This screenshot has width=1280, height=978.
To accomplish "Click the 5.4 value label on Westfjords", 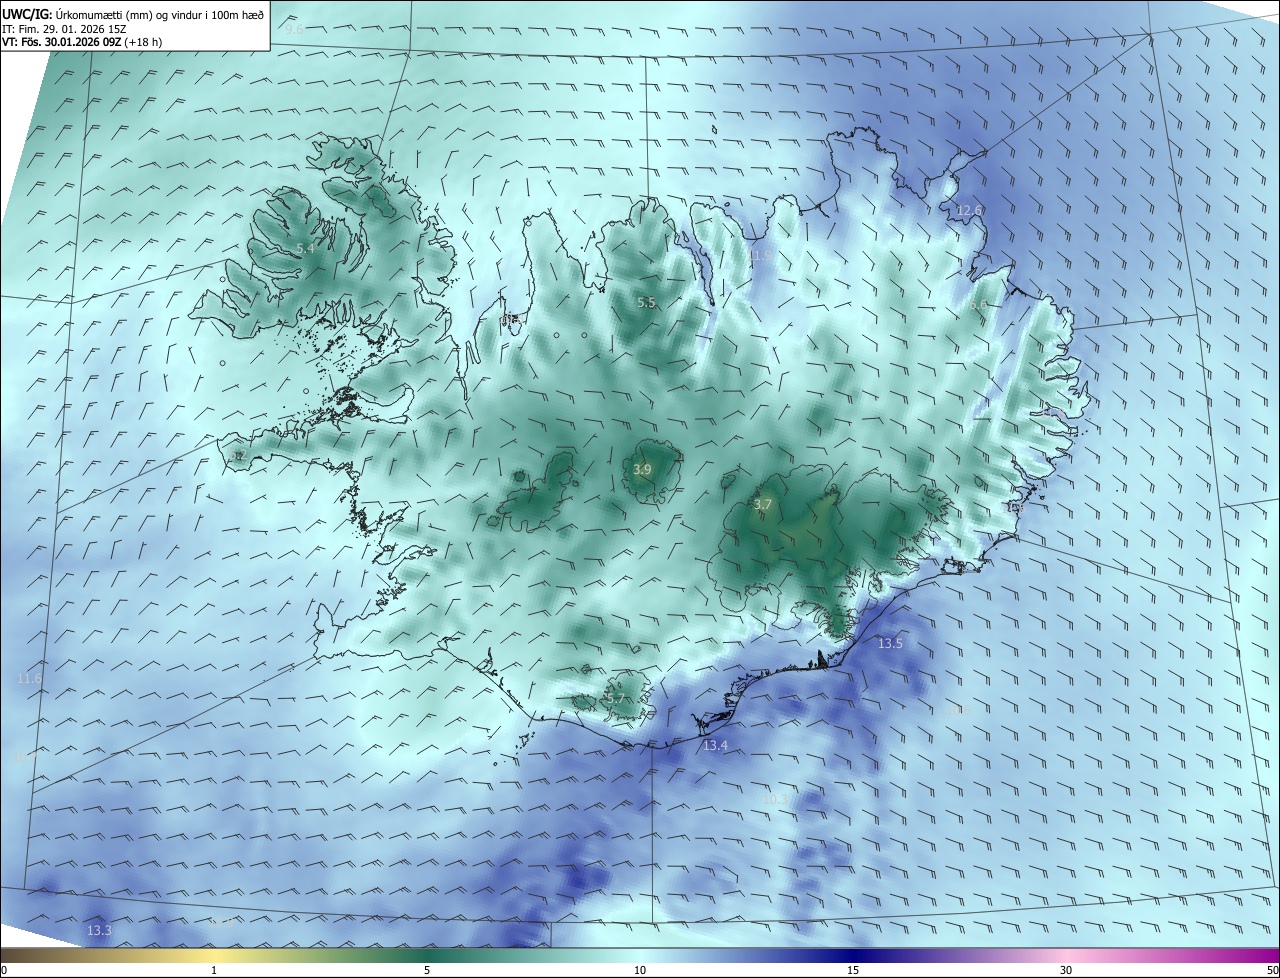I will click(305, 248).
